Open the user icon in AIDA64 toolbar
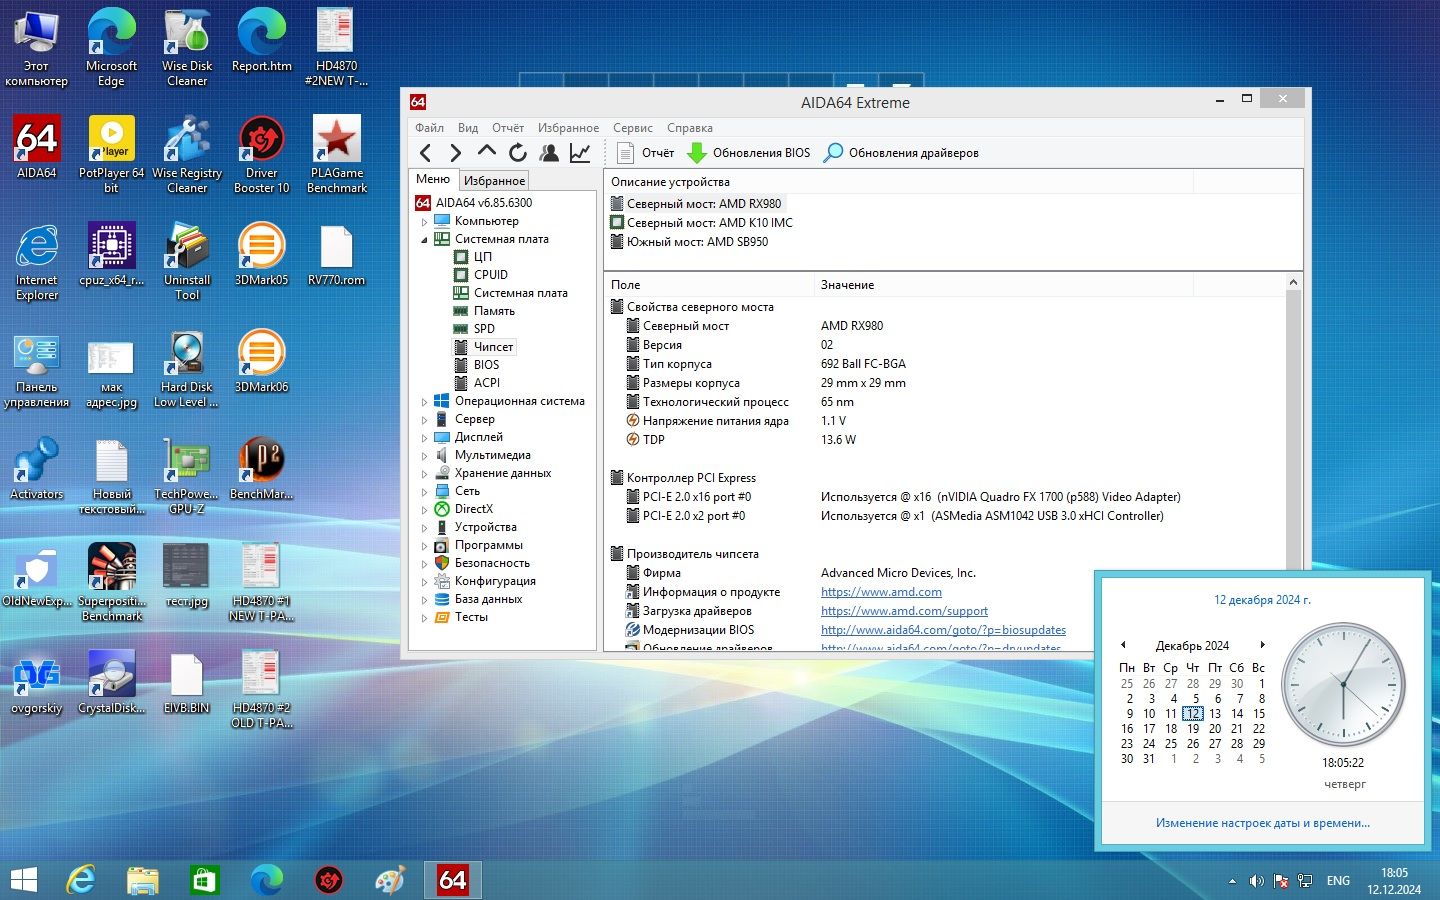1440x900 pixels. pyautogui.click(x=549, y=153)
